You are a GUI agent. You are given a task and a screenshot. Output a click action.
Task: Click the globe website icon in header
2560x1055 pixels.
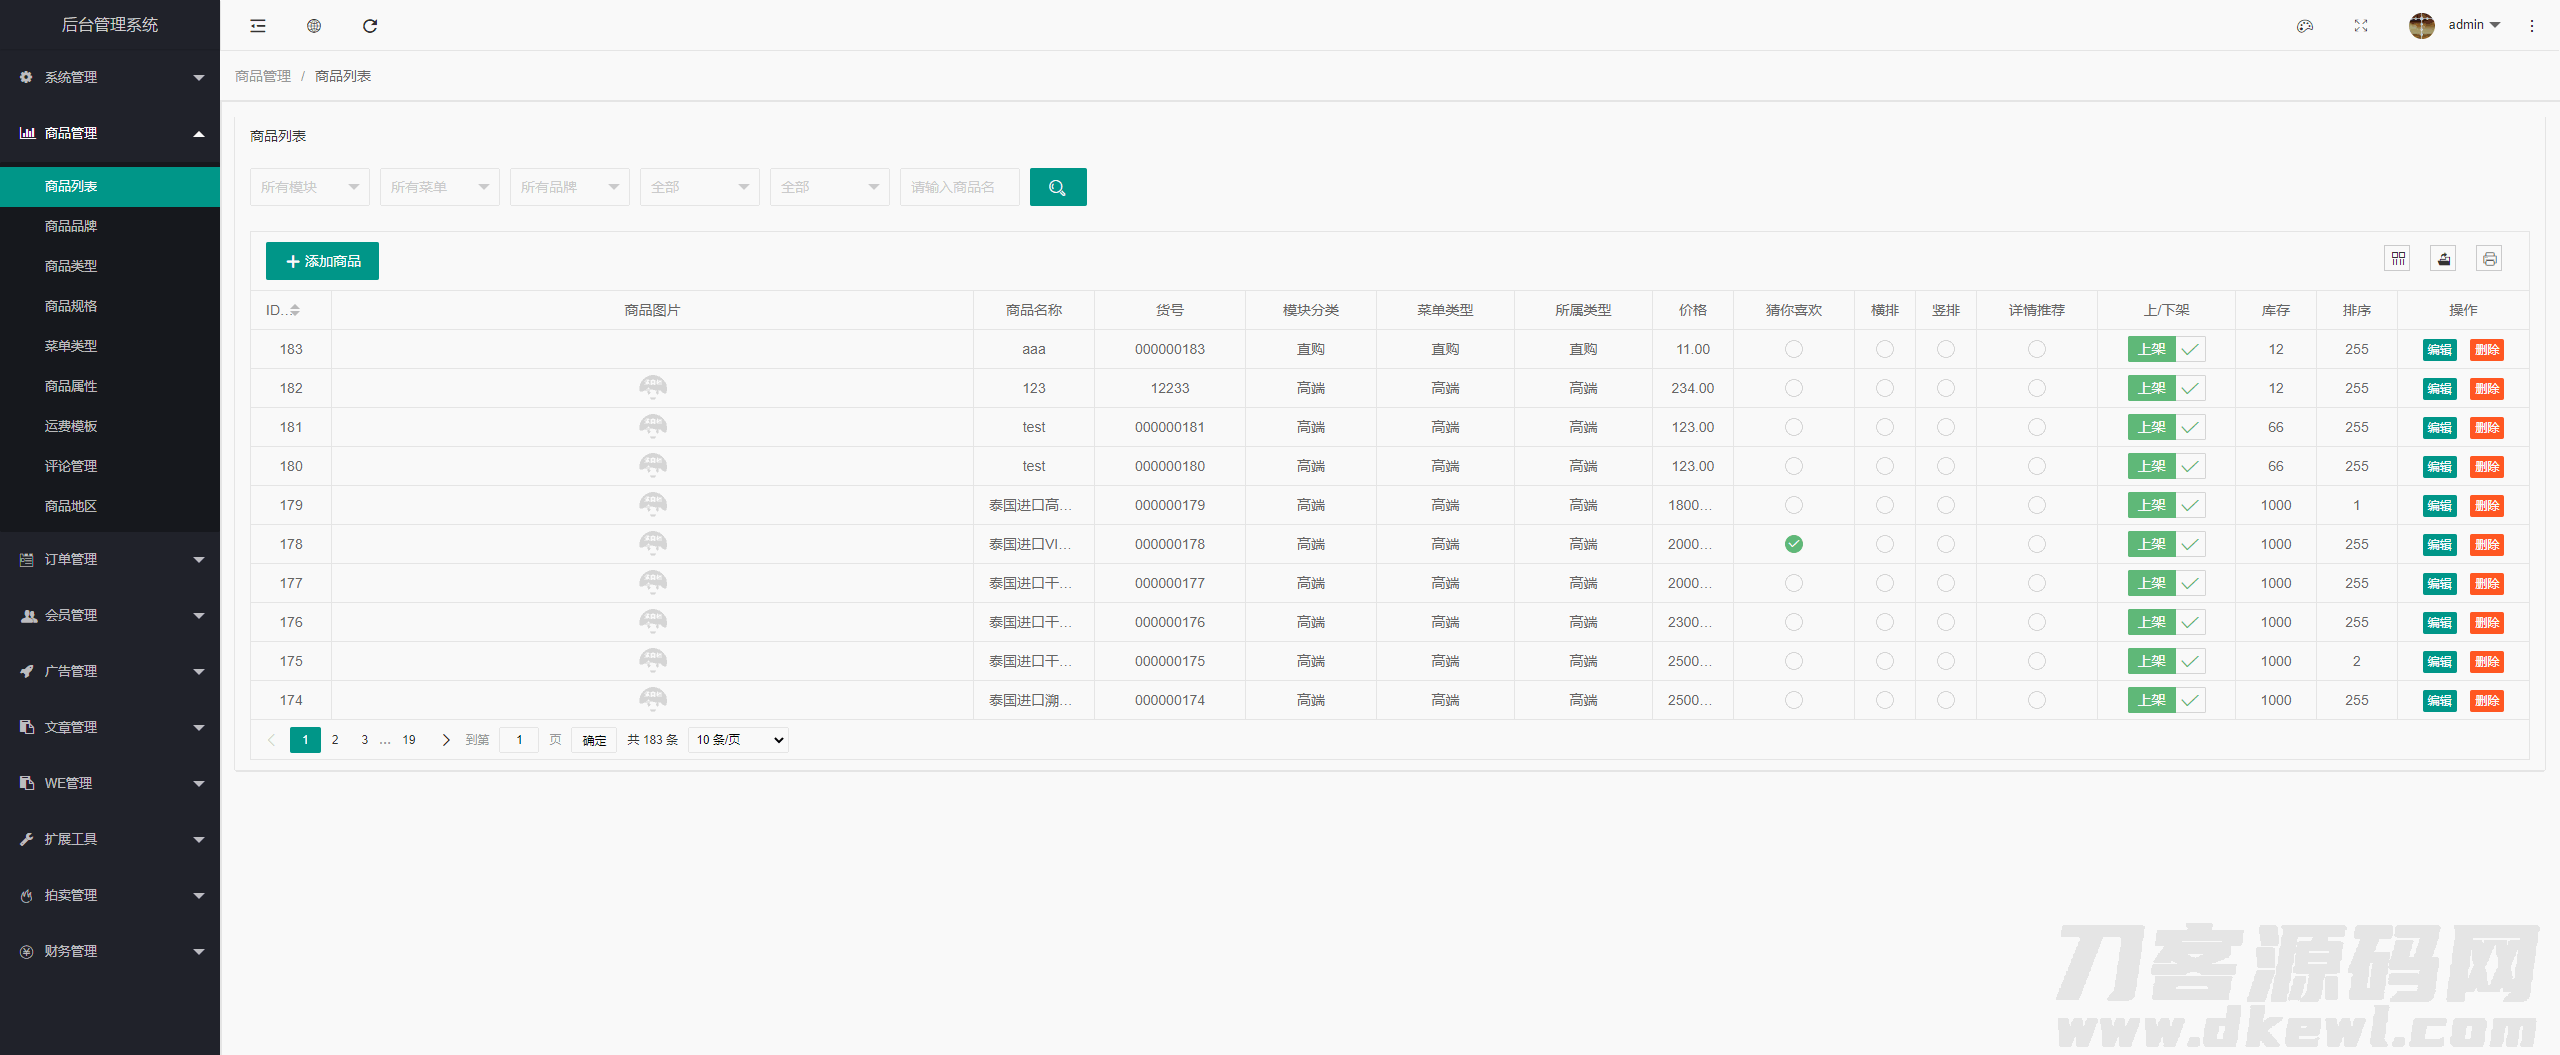click(314, 26)
